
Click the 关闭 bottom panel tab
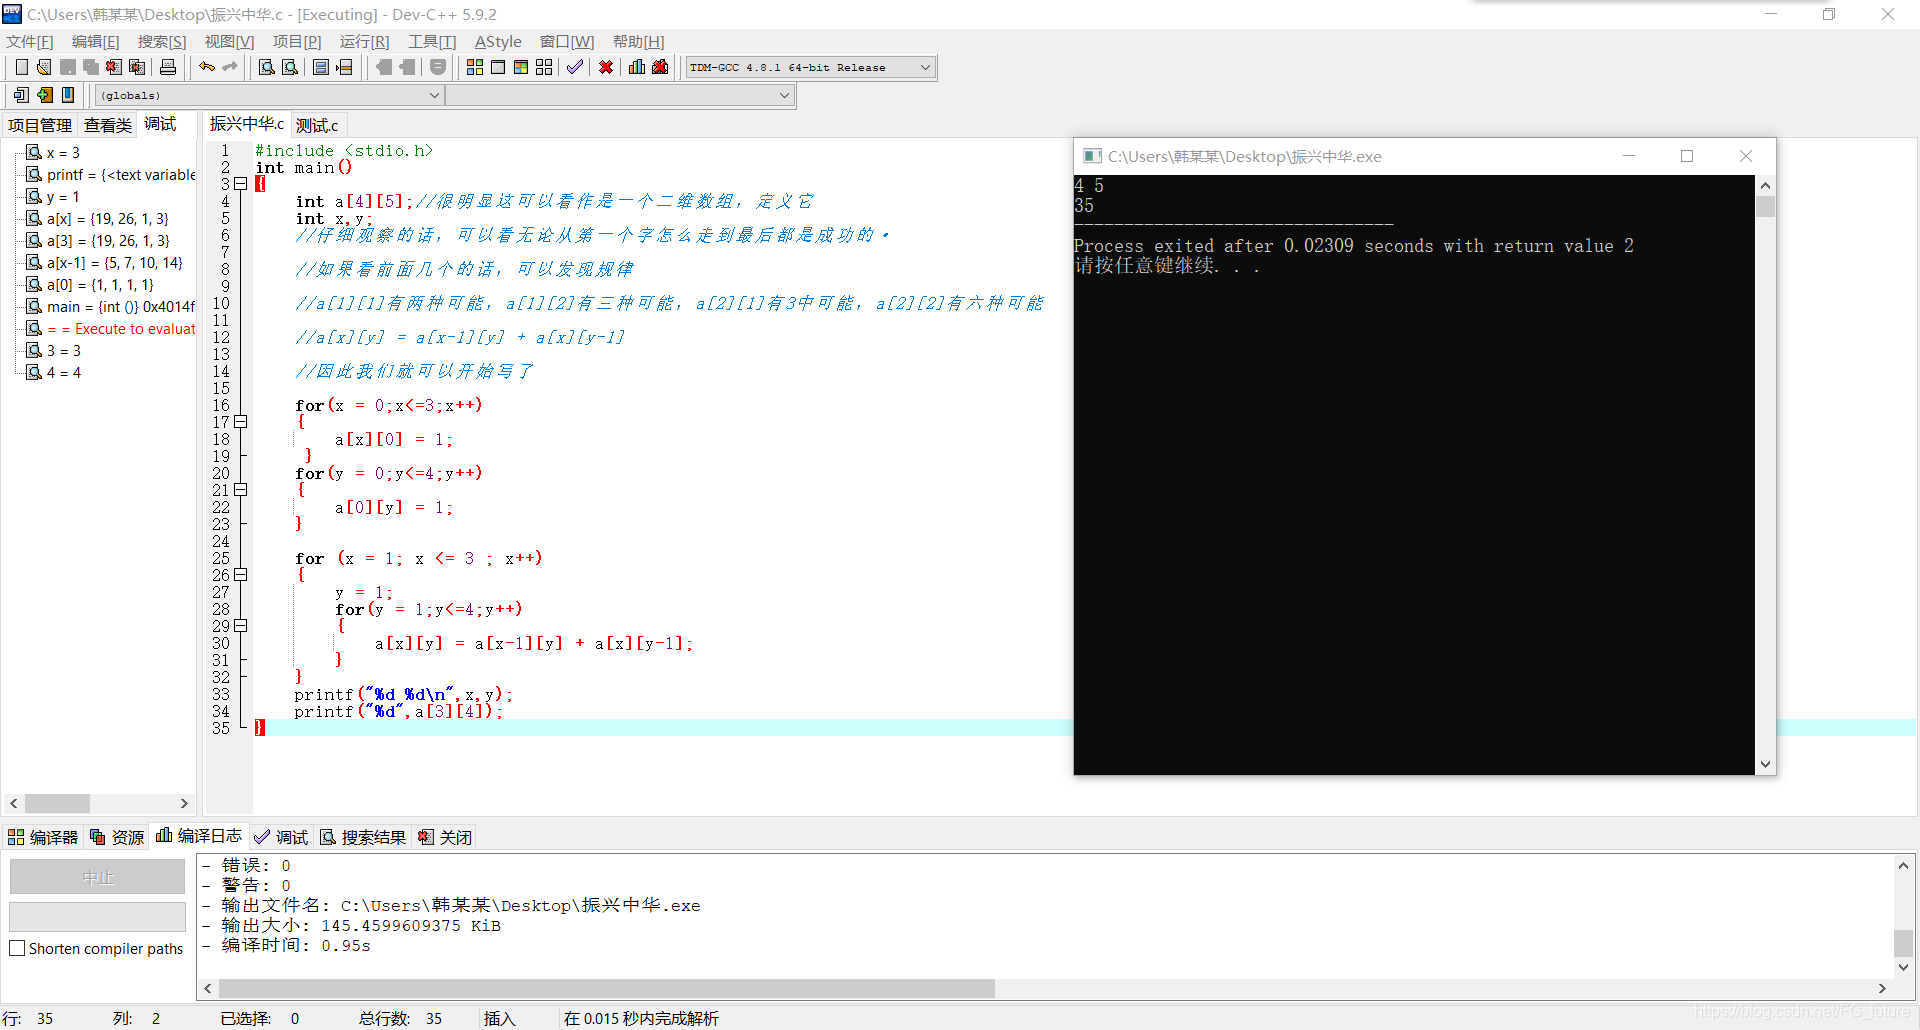[x=445, y=837]
